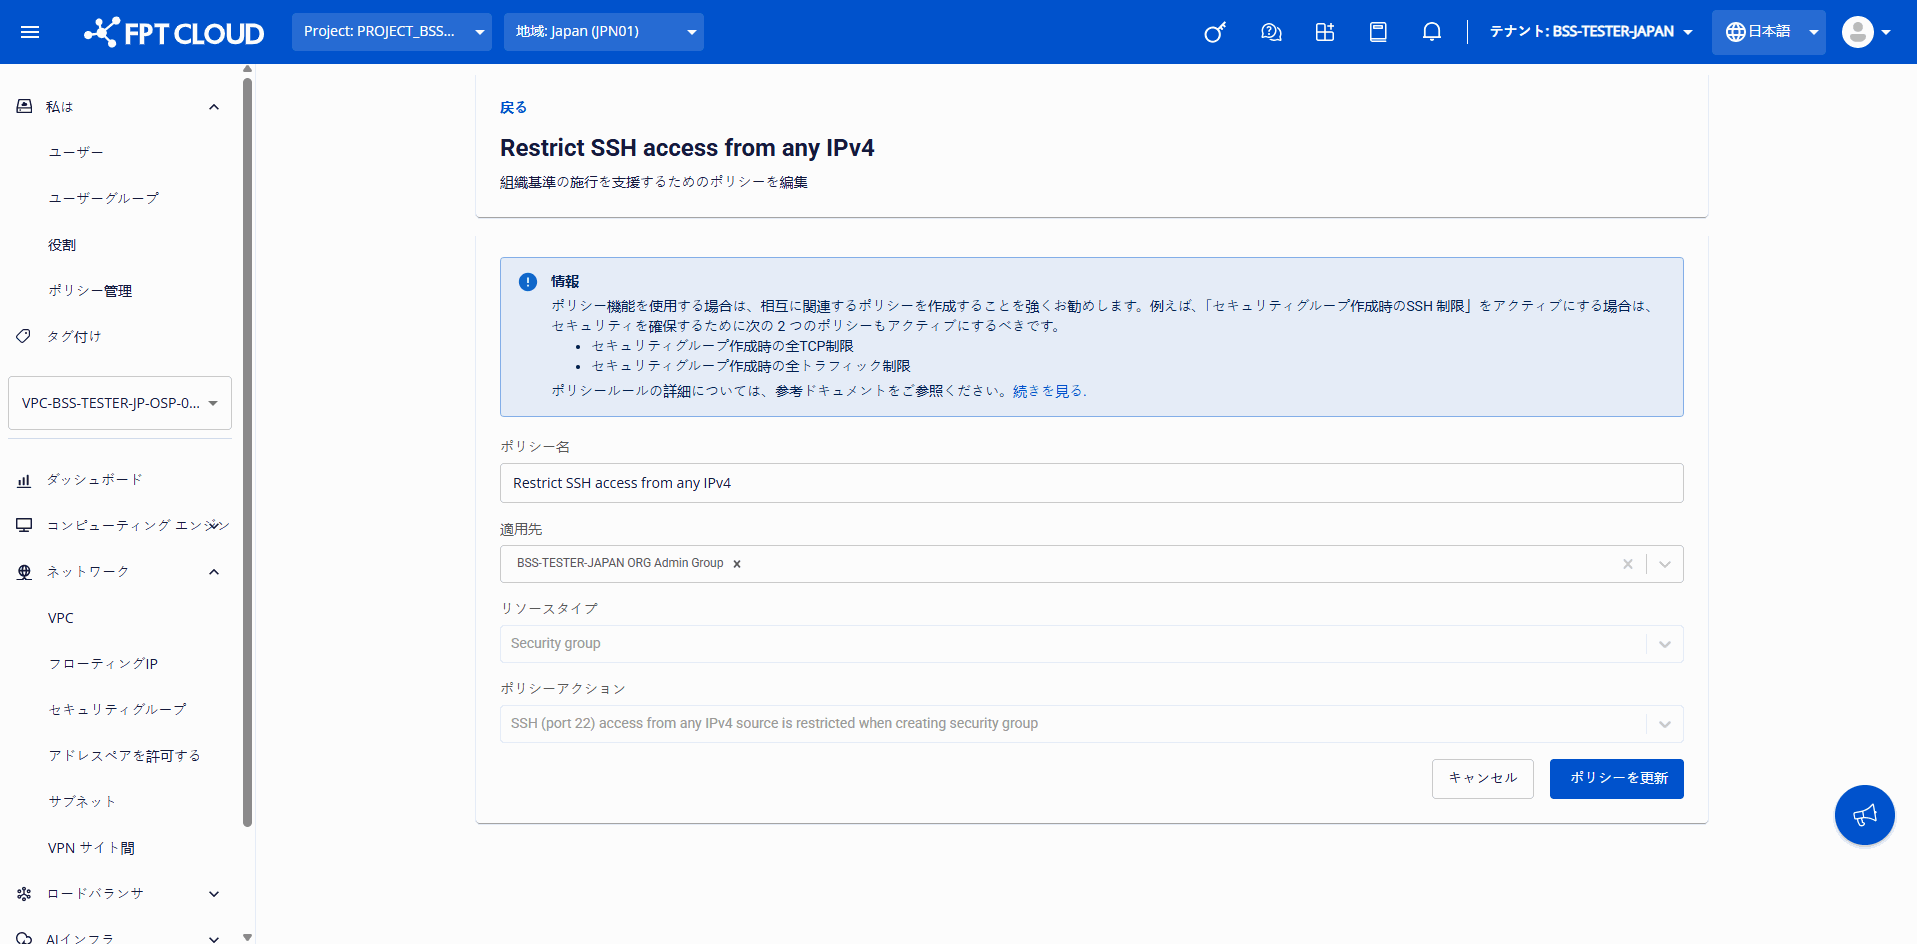Expand the 適用先 dropdown arrow
This screenshot has width=1917, height=944.
(1665, 564)
